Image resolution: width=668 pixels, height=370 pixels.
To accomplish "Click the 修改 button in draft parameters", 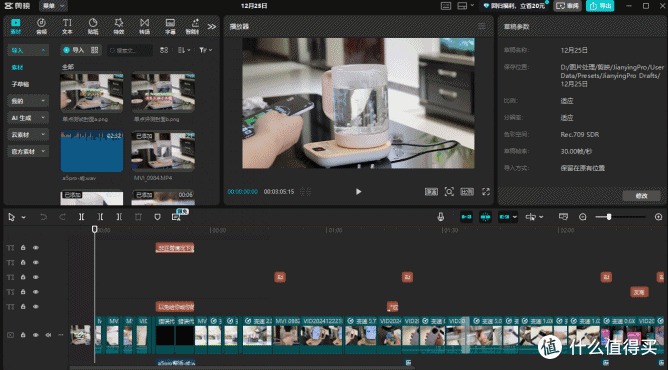I will point(641,196).
